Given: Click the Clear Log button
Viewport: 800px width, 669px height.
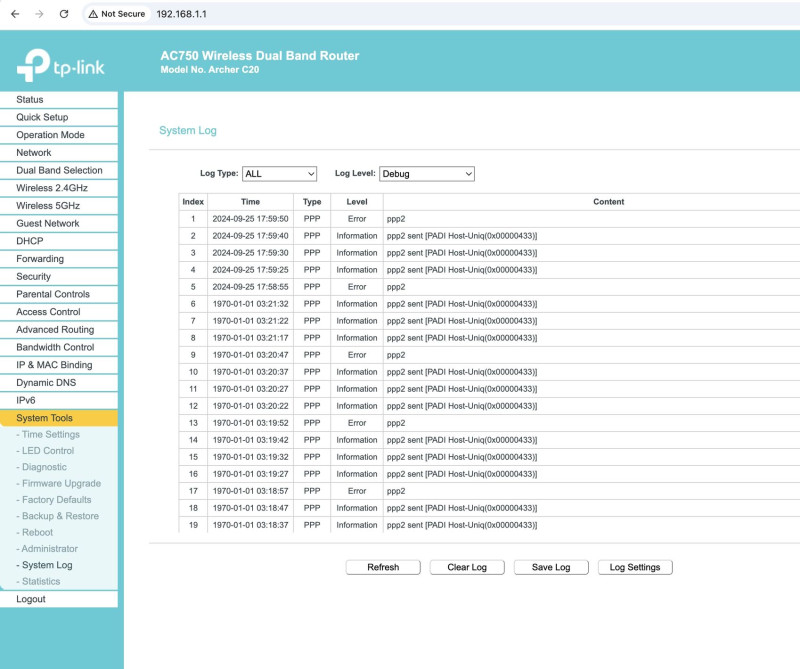Looking at the screenshot, I should 467,567.
